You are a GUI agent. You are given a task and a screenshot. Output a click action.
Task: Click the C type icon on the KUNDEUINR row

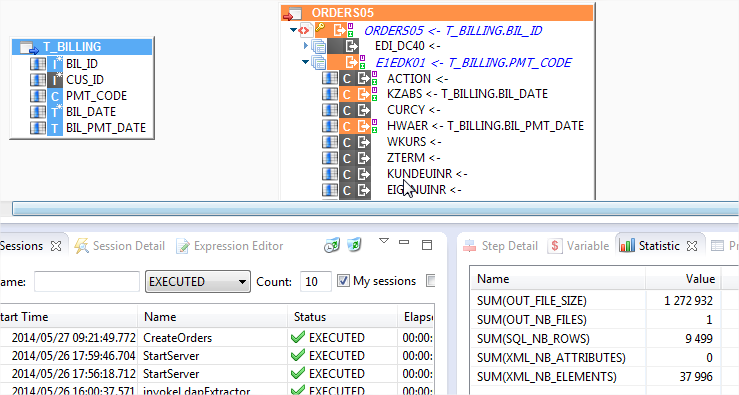347,174
